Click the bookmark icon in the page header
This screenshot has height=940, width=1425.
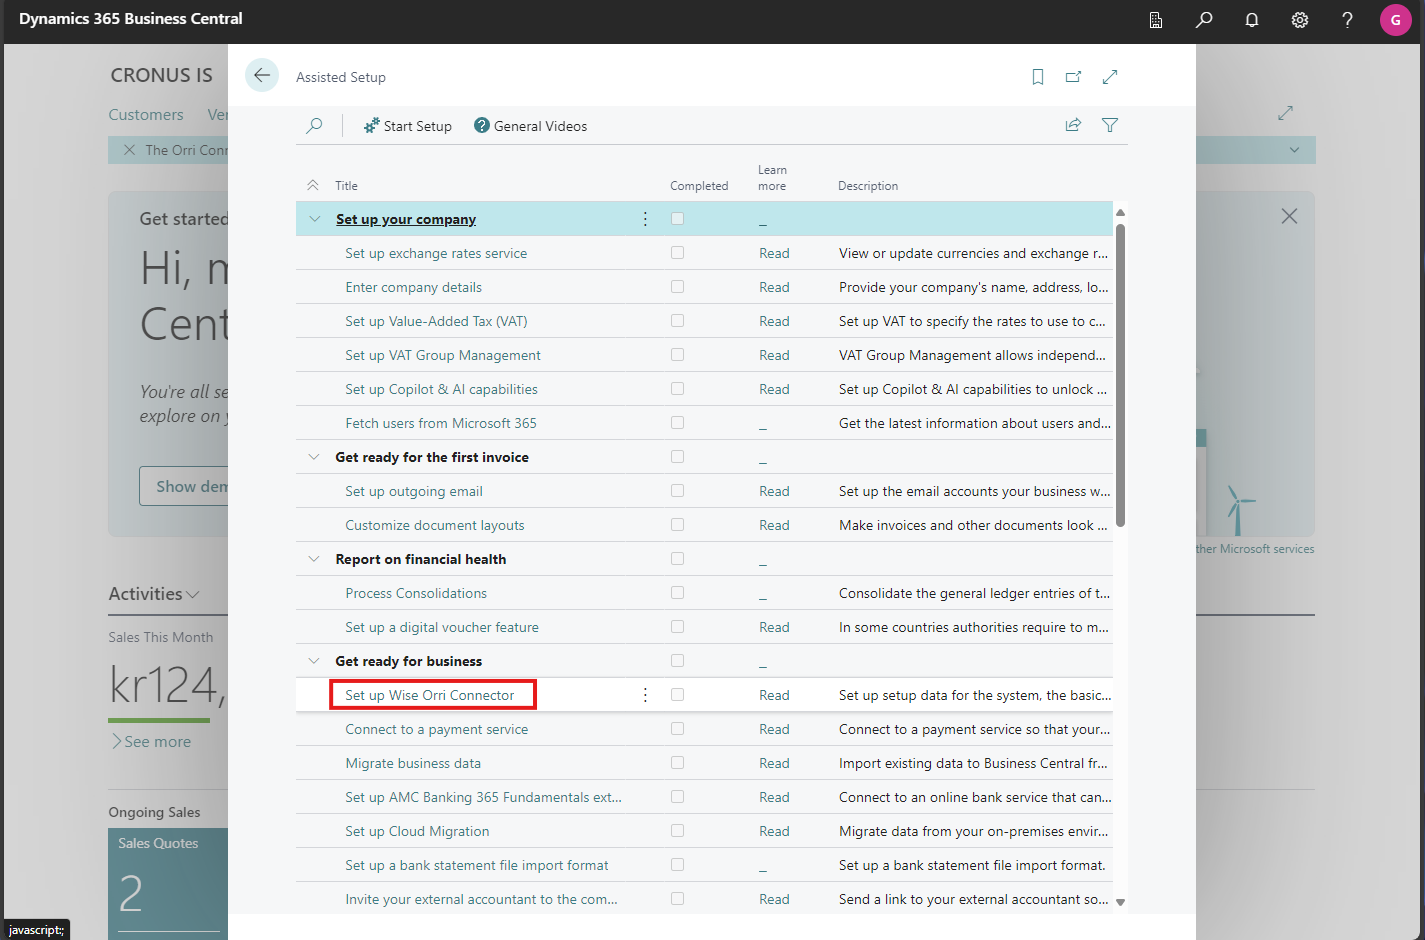click(x=1037, y=77)
